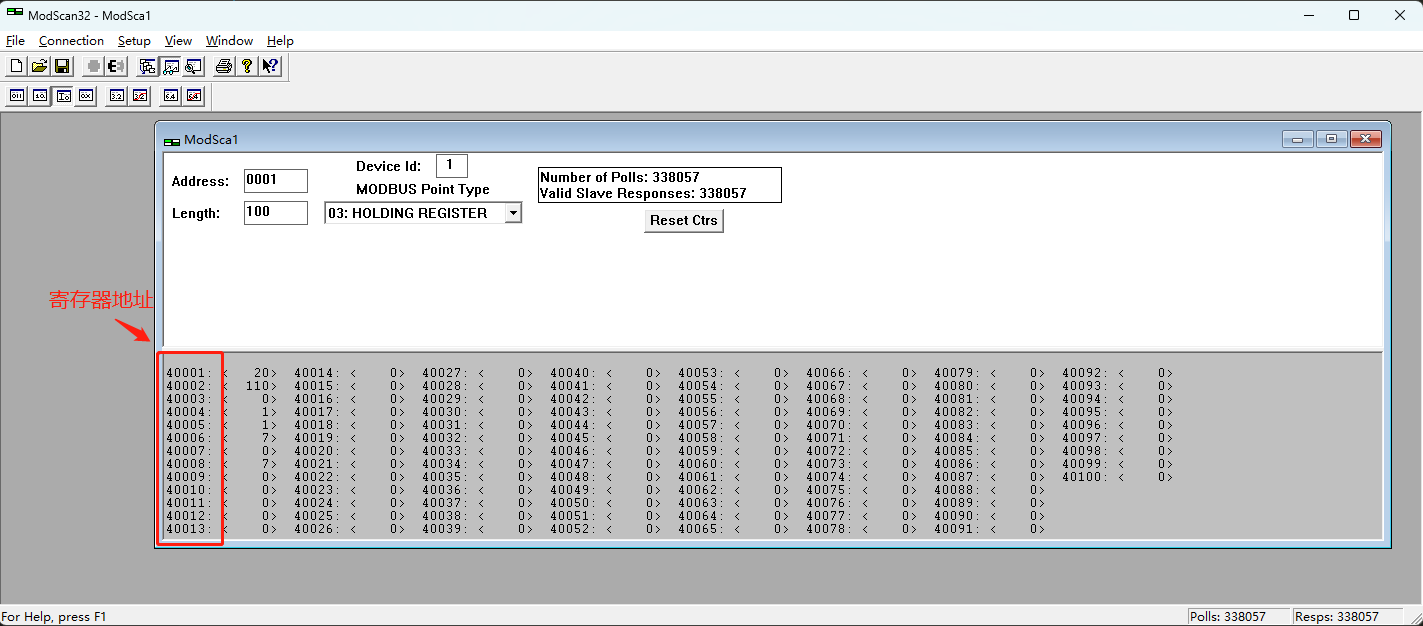1423x626 pixels.
Task: Select Decimal display format icon
Action: pyautogui.click(x=40, y=96)
